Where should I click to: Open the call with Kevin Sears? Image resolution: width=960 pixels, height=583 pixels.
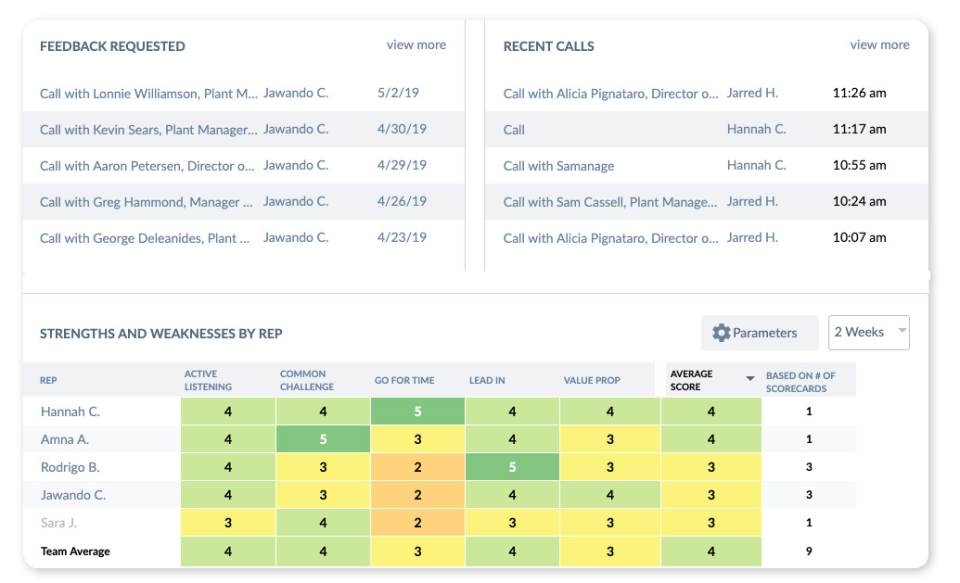[x=143, y=129]
